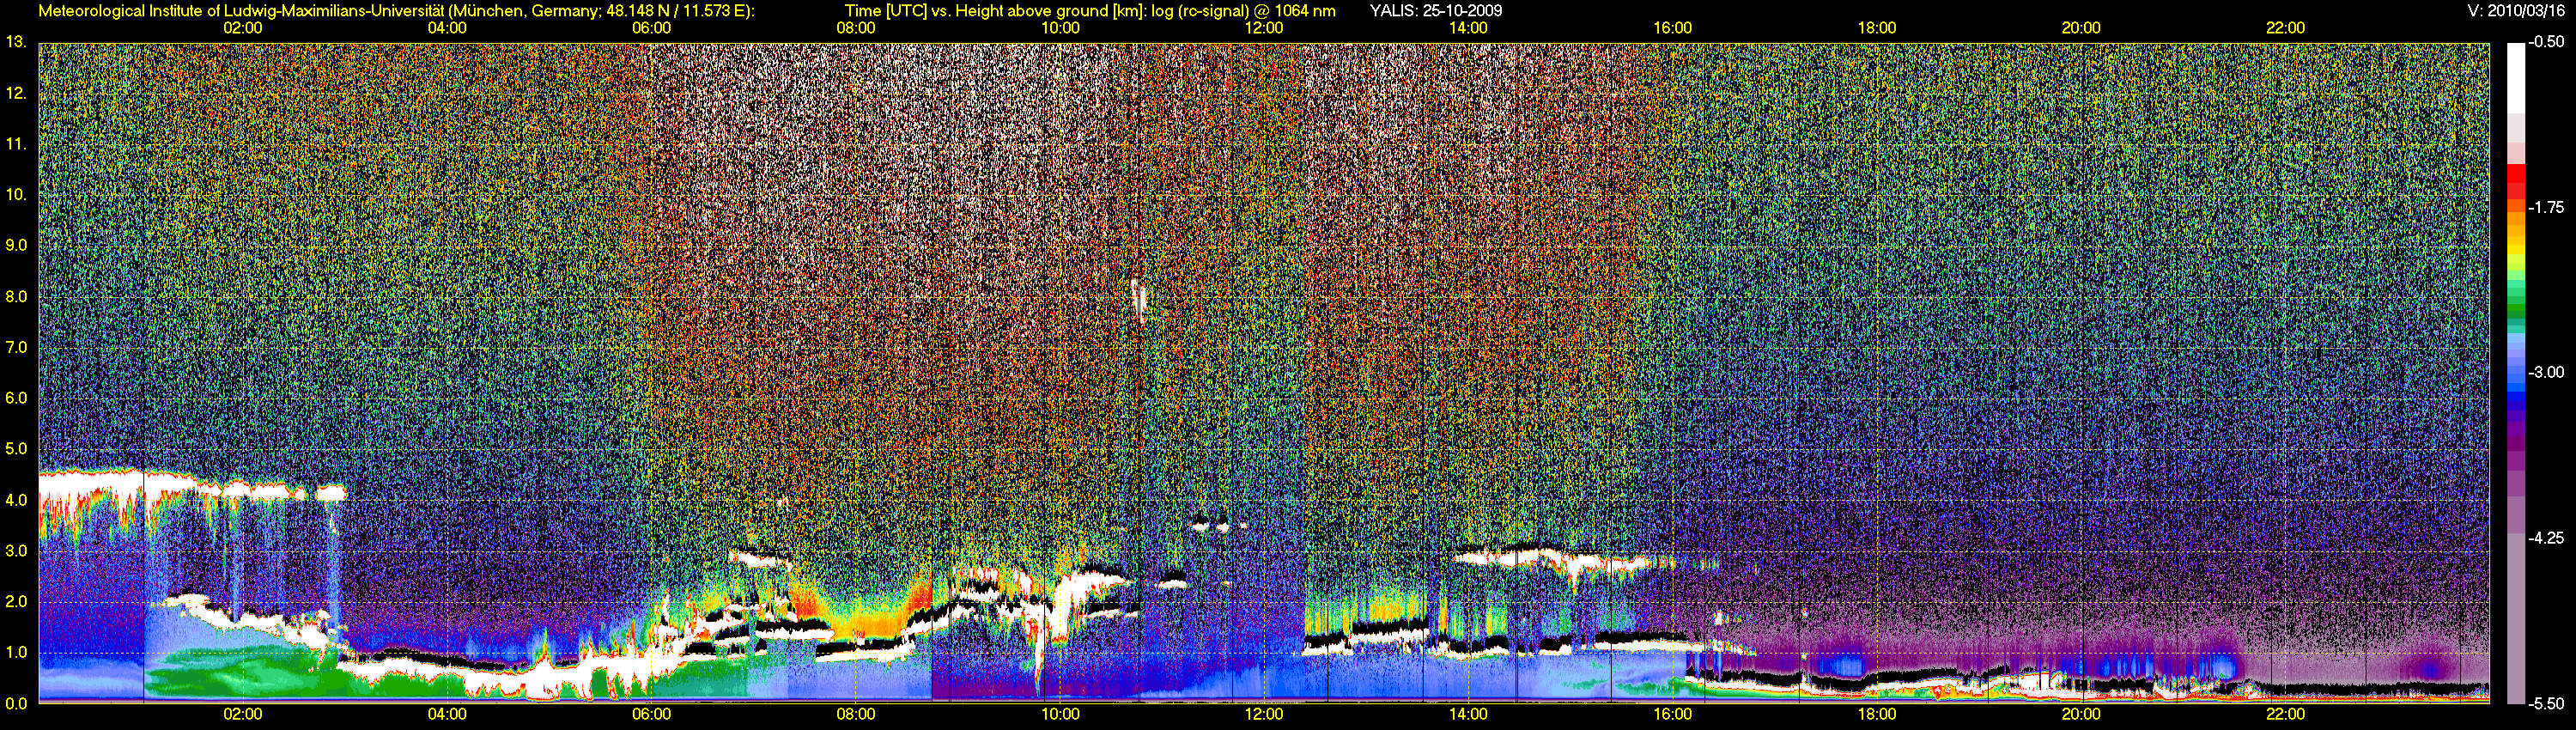Click the -4.25 color scale value
Image resolution: width=2576 pixels, height=730 pixels.
pyautogui.click(x=2546, y=538)
